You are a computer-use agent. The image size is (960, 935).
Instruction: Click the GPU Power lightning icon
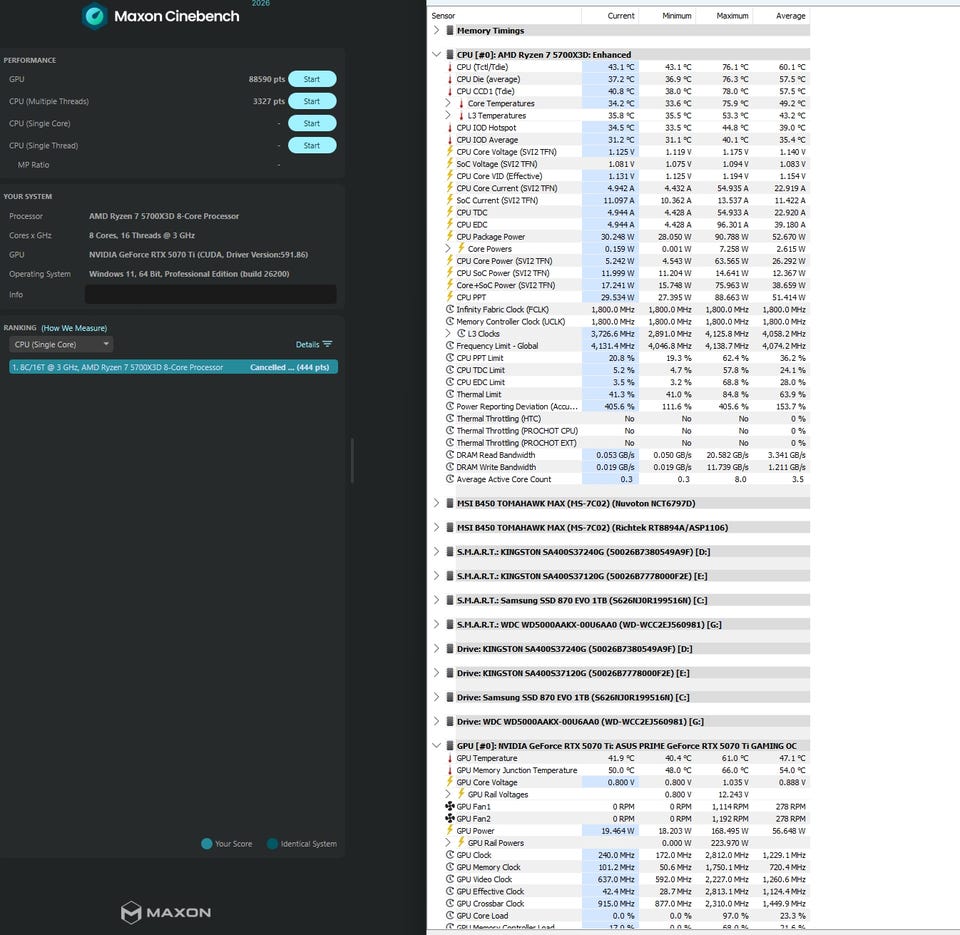point(450,830)
